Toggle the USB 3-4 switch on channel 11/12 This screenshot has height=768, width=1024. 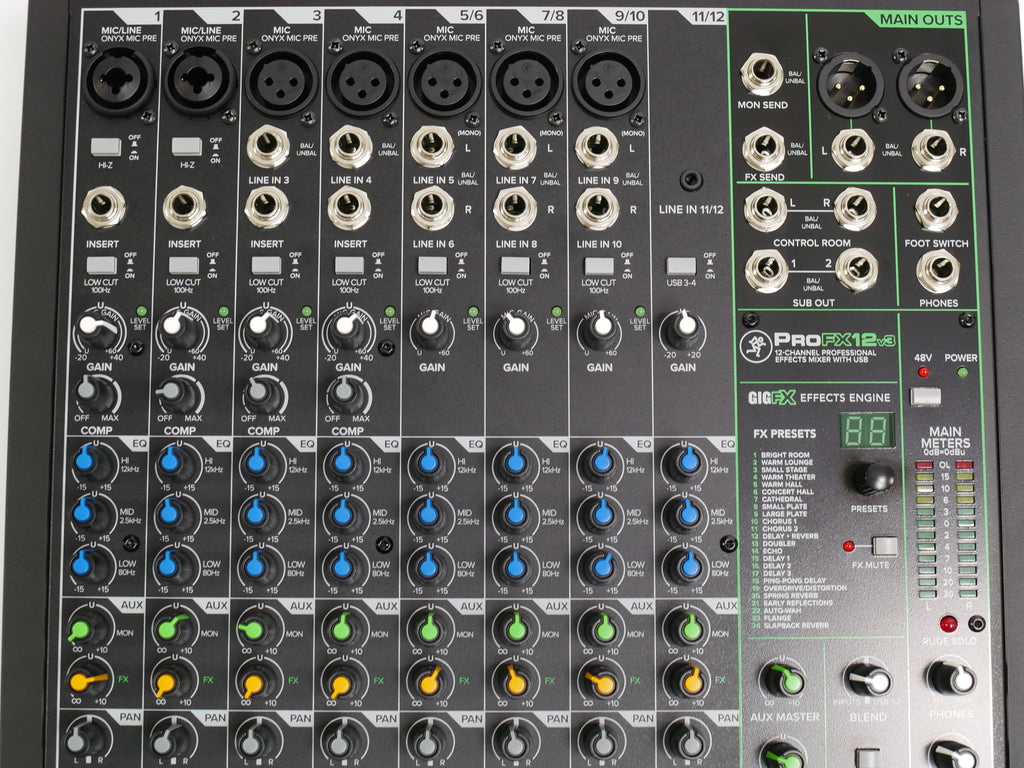tap(681, 267)
